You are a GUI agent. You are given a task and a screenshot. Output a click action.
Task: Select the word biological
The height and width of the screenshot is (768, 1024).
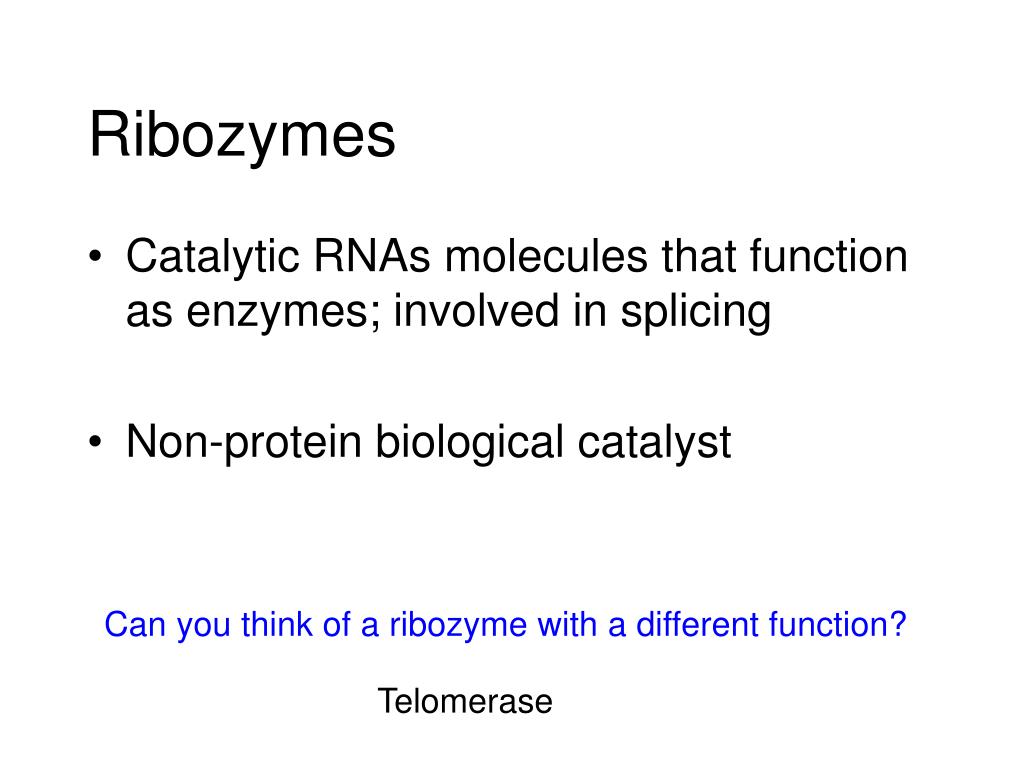pos(470,444)
